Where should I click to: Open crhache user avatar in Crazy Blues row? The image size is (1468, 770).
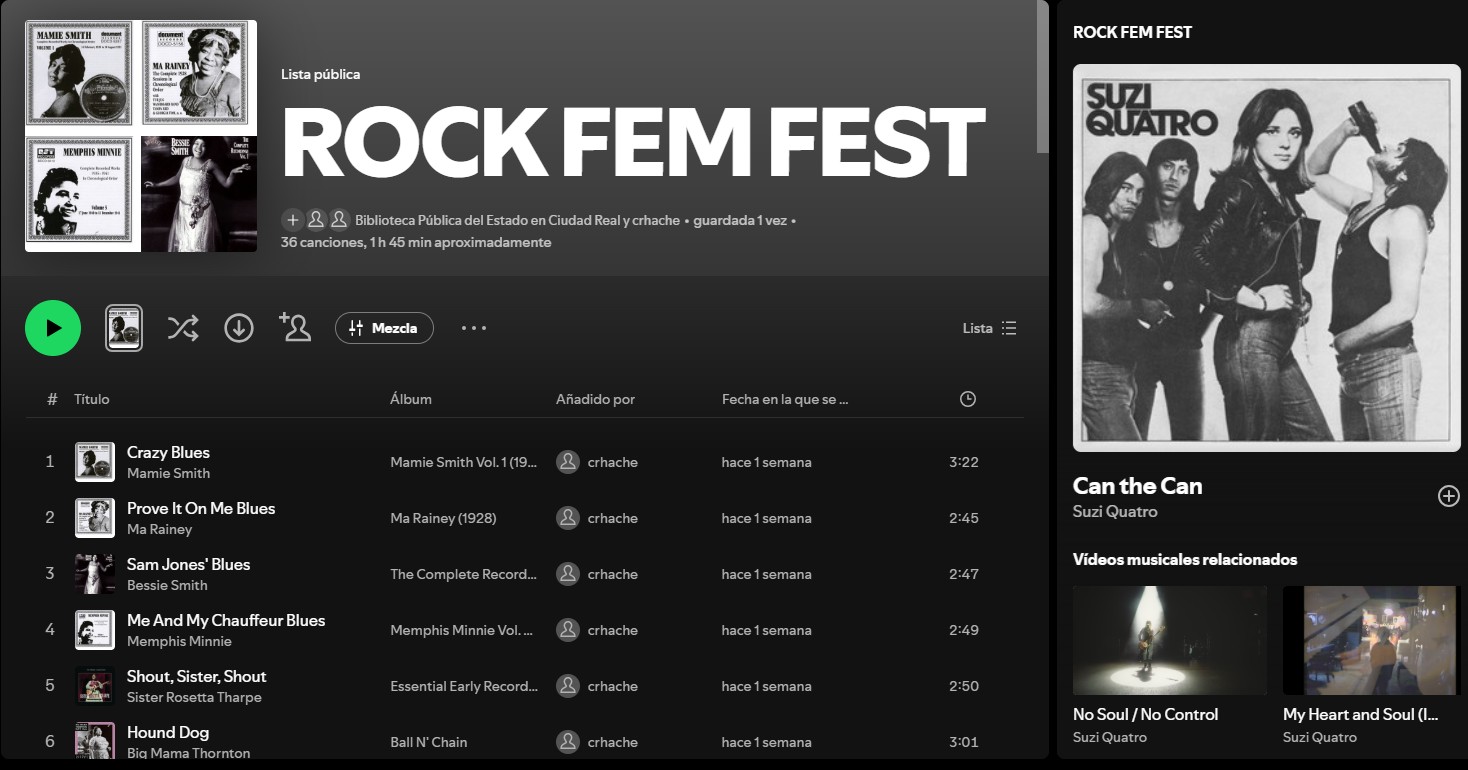point(568,462)
